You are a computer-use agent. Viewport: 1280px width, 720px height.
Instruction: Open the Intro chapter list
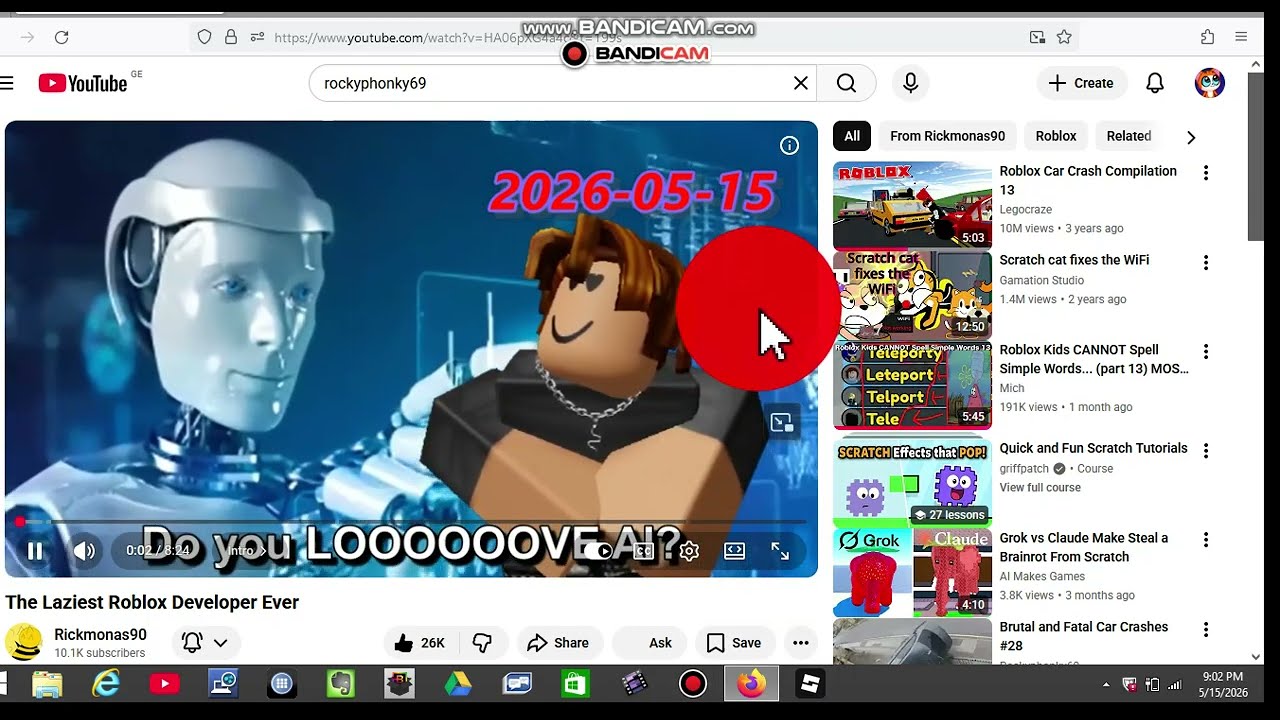click(248, 551)
